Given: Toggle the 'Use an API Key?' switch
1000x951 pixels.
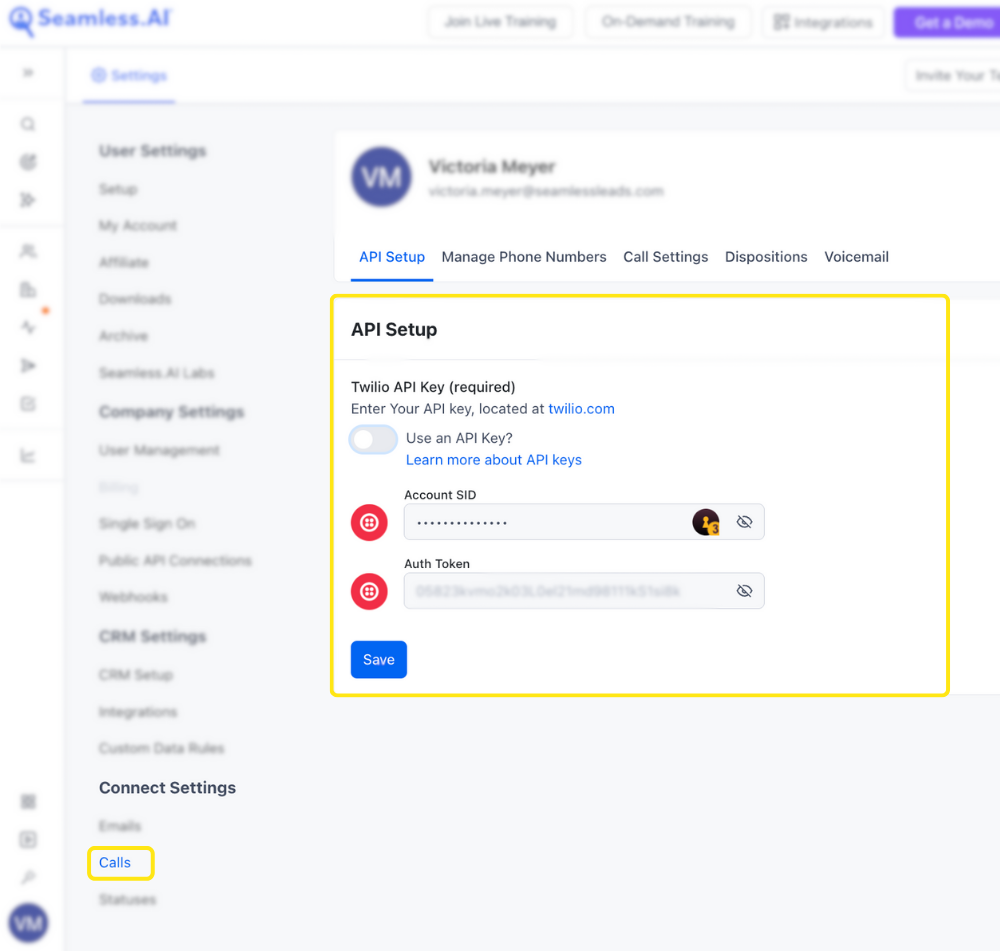Looking at the screenshot, I should [x=374, y=439].
